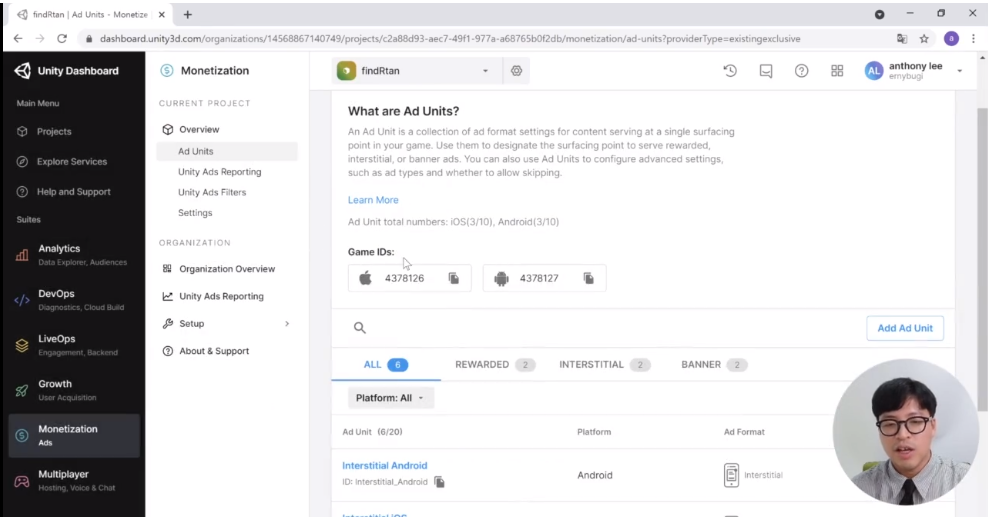The image size is (988, 517).
Task: Click the translate page icon
Action: [902, 39]
